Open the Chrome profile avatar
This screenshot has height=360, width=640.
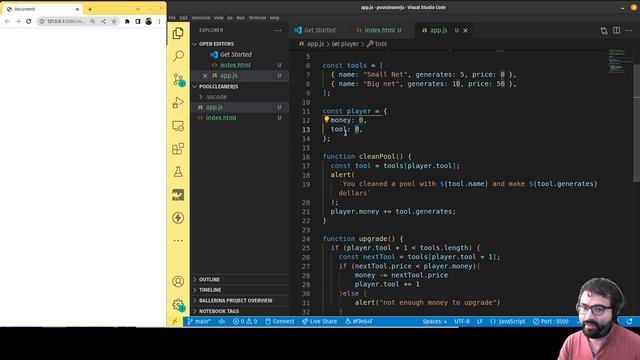149,21
